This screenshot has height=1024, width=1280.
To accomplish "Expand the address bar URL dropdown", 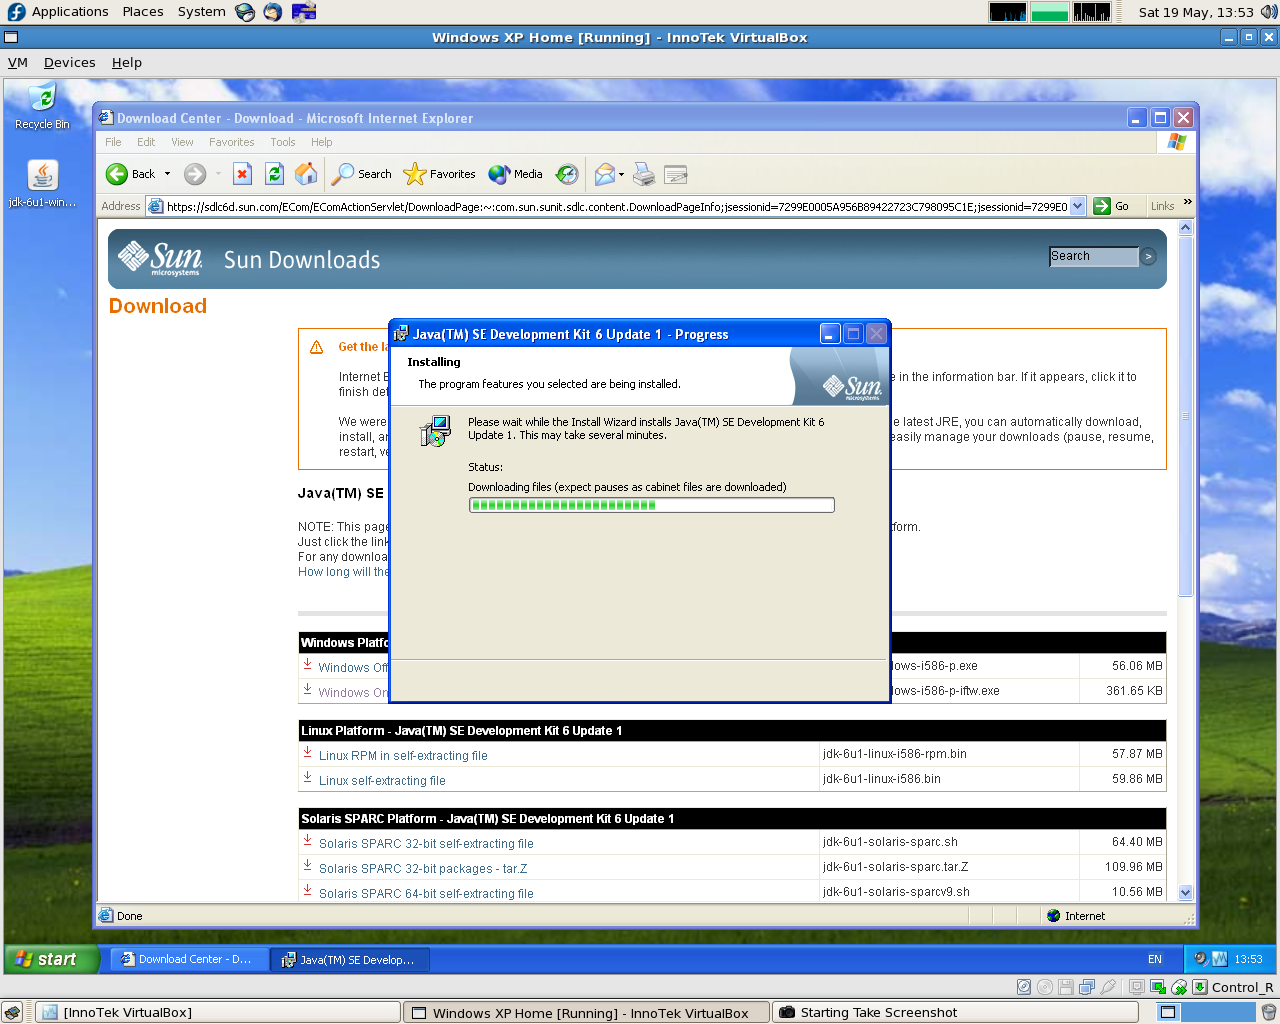I will [1077, 206].
